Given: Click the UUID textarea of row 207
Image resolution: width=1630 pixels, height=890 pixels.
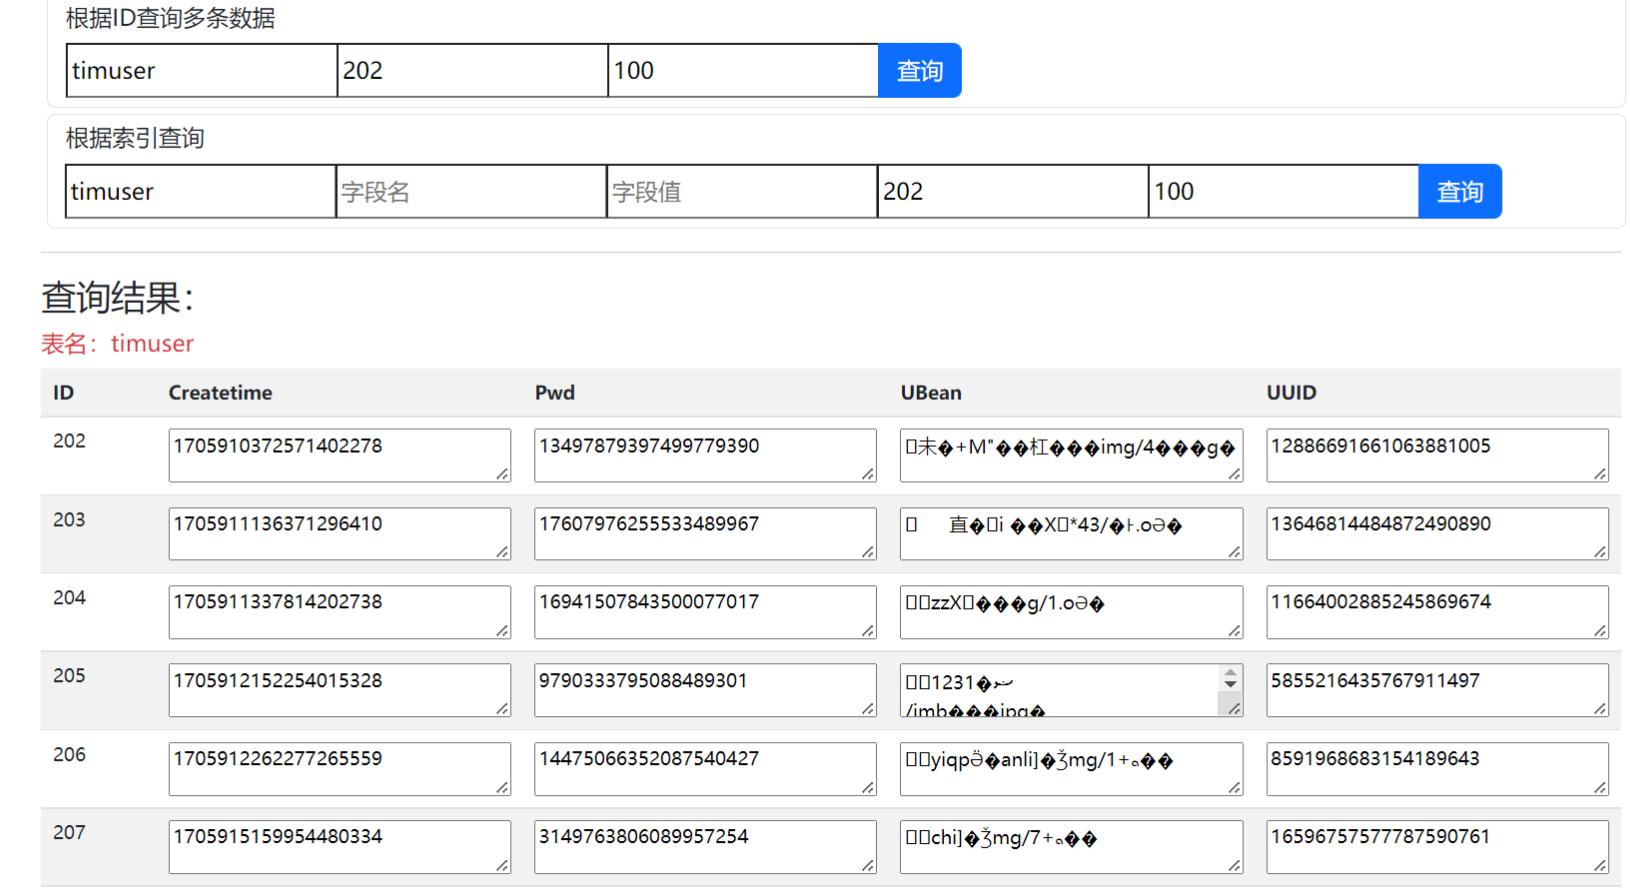Looking at the screenshot, I should pyautogui.click(x=1437, y=846).
